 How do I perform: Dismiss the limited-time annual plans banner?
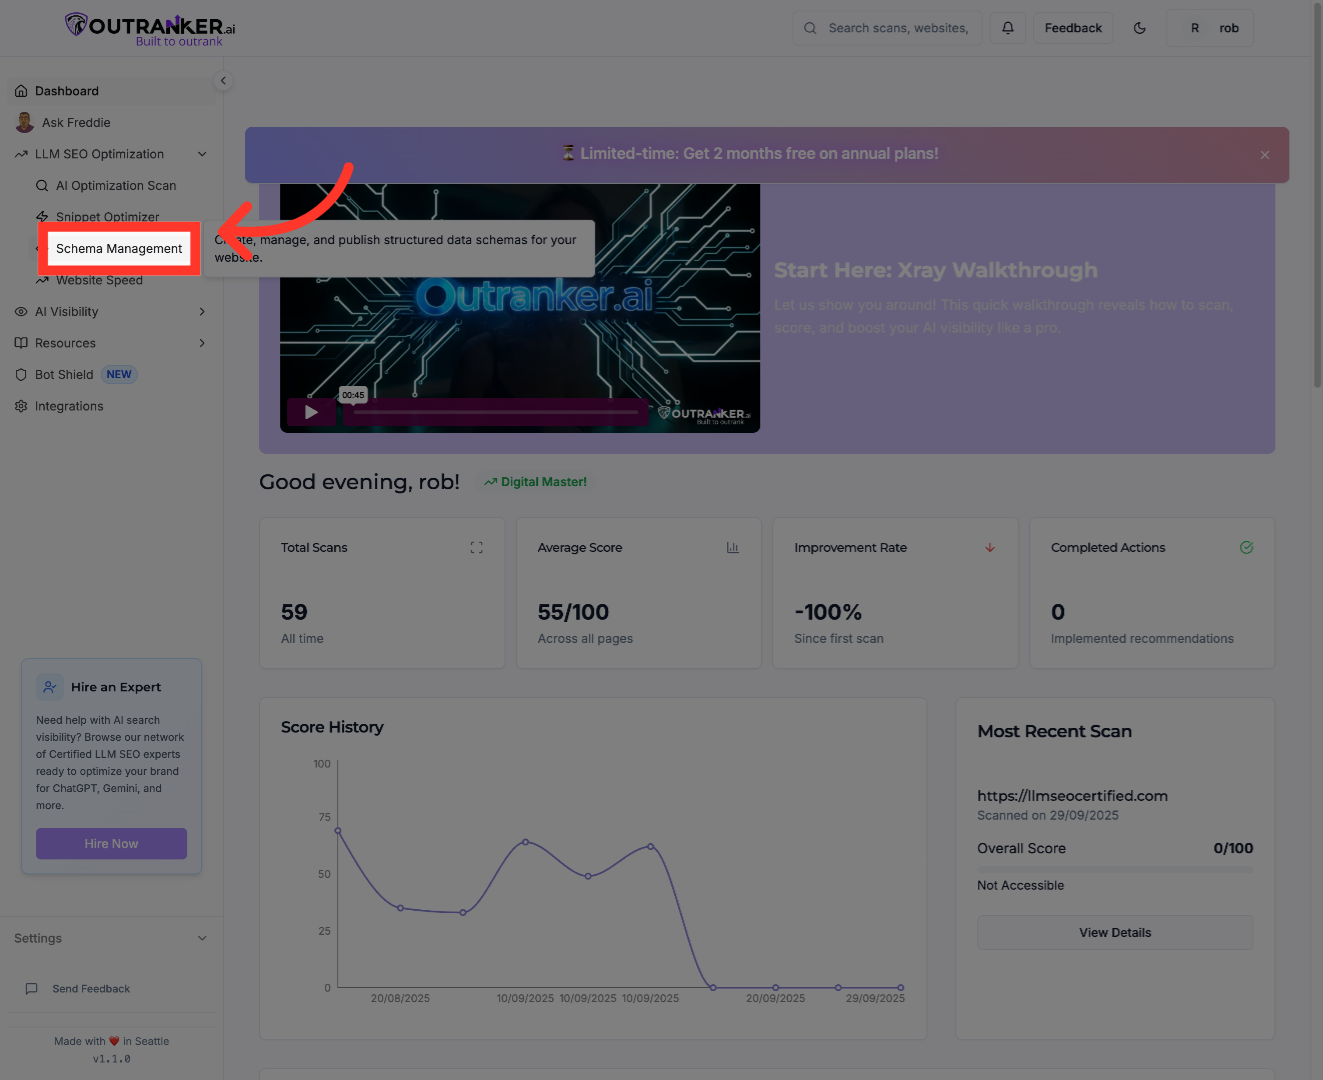point(1264,155)
